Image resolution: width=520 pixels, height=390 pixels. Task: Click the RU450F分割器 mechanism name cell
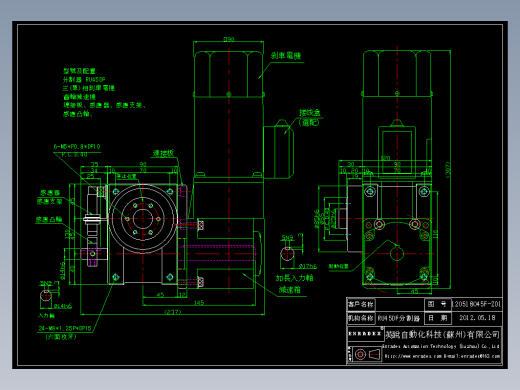point(399,318)
